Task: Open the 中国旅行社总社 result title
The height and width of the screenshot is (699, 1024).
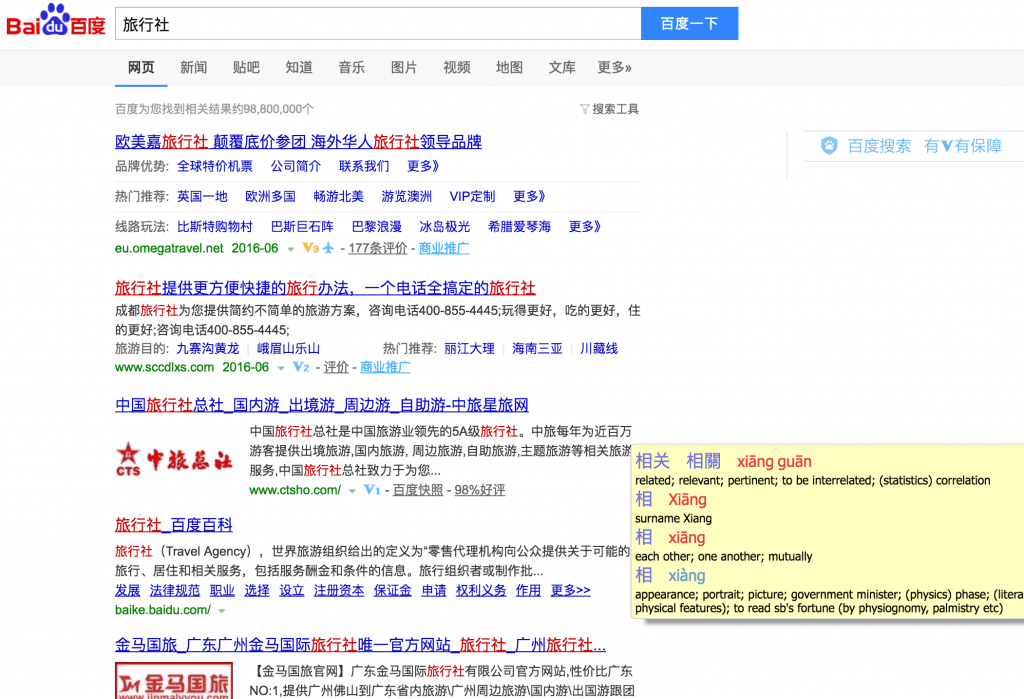Action: click(322, 405)
